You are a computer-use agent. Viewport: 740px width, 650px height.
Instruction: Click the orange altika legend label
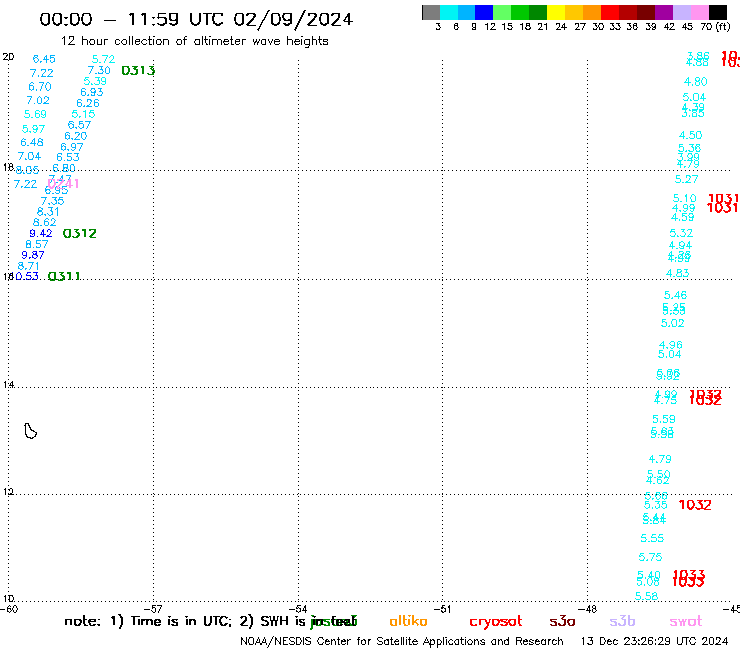(x=408, y=621)
